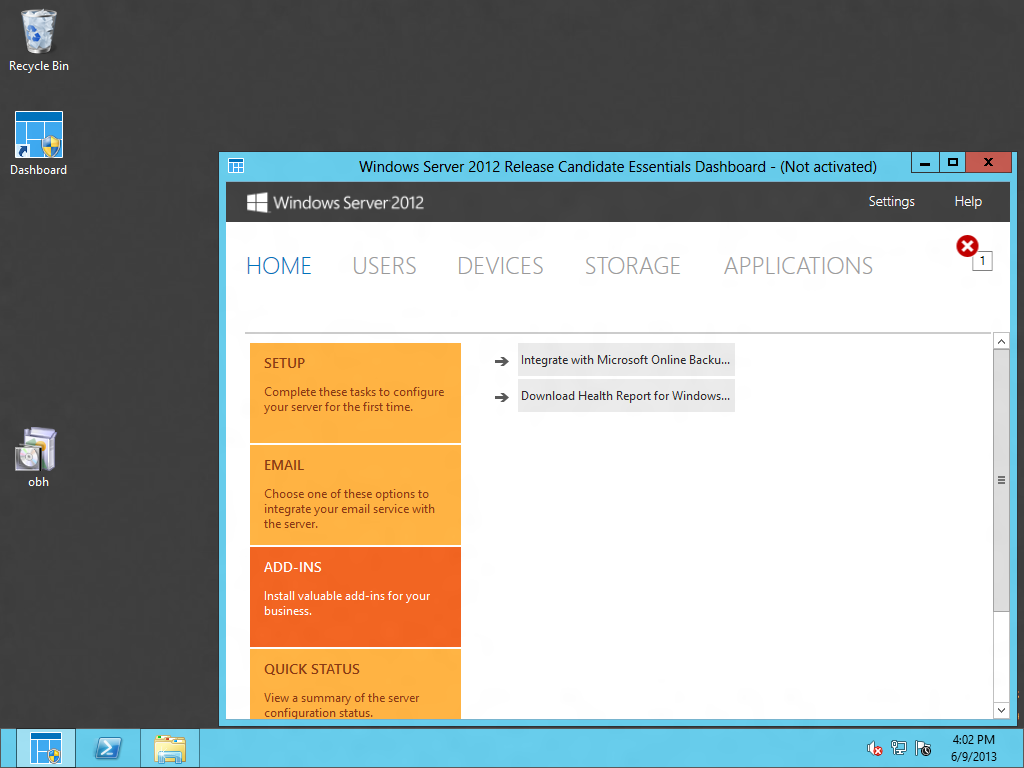The width and height of the screenshot is (1024, 768).
Task: Click the scrollbar up arrow
Action: [x=1001, y=341]
